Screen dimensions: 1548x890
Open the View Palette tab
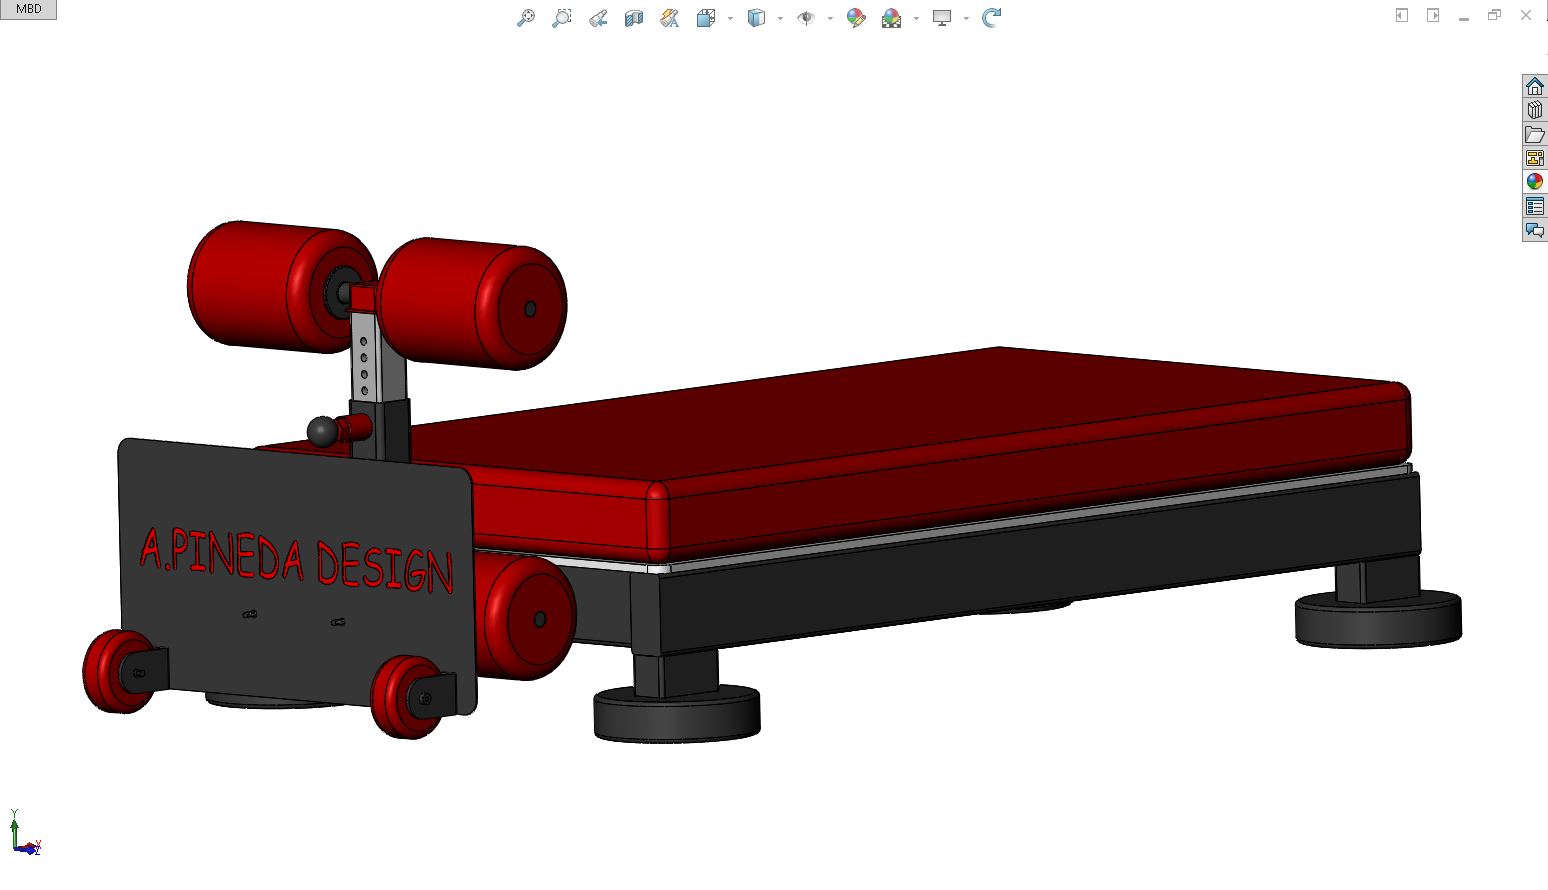click(1535, 158)
